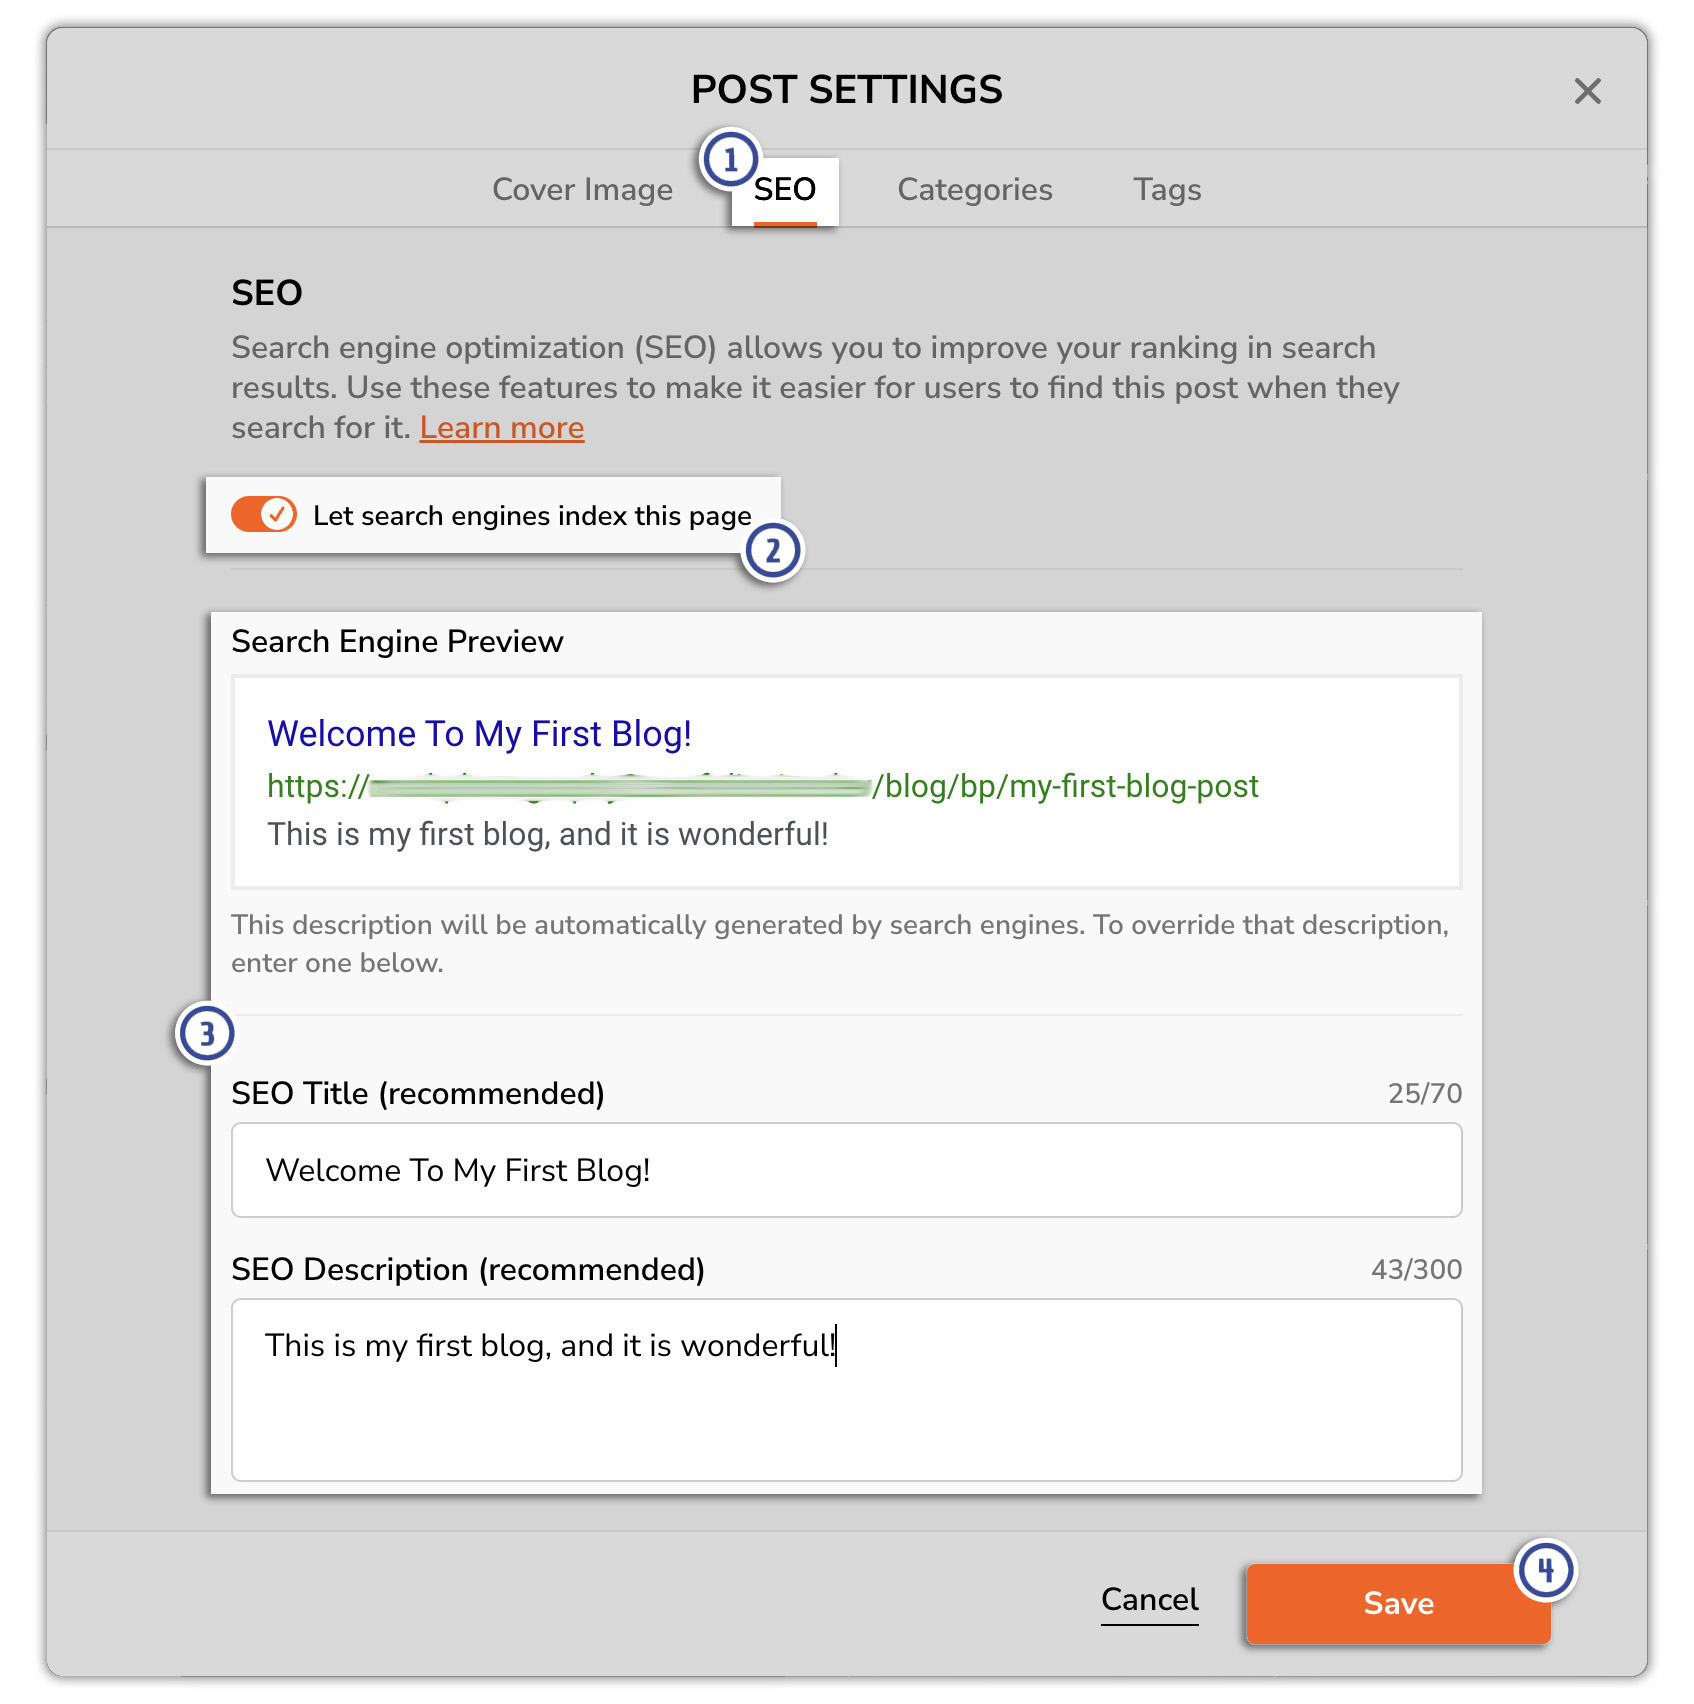Close the Post Settings dialog
This screenshot has width=1694, height=1704.
coord(1587,91)
